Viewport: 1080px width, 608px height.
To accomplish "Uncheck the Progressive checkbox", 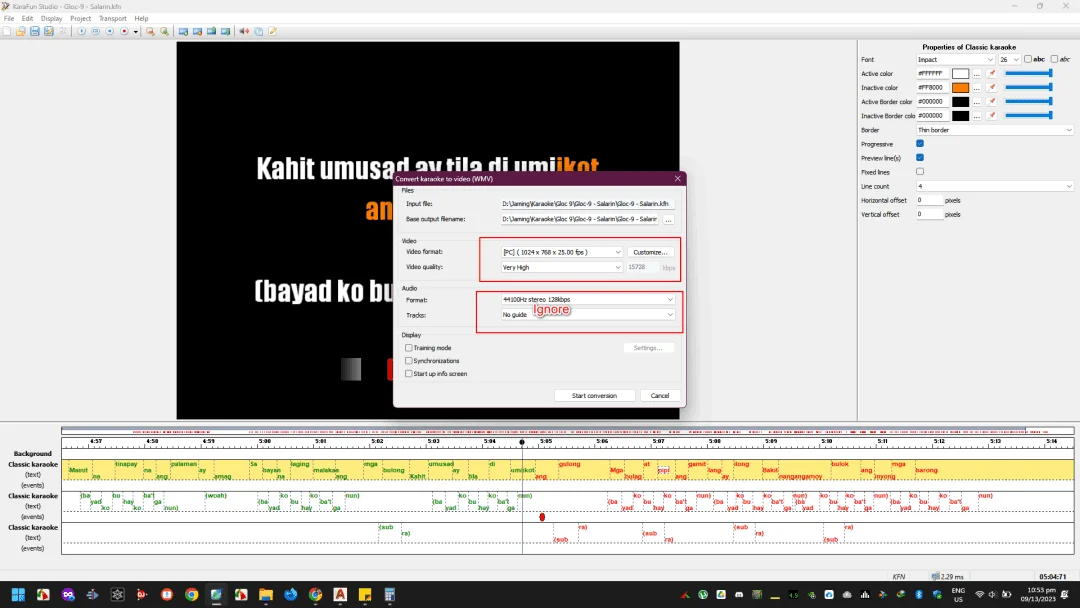I will (920, 144).
